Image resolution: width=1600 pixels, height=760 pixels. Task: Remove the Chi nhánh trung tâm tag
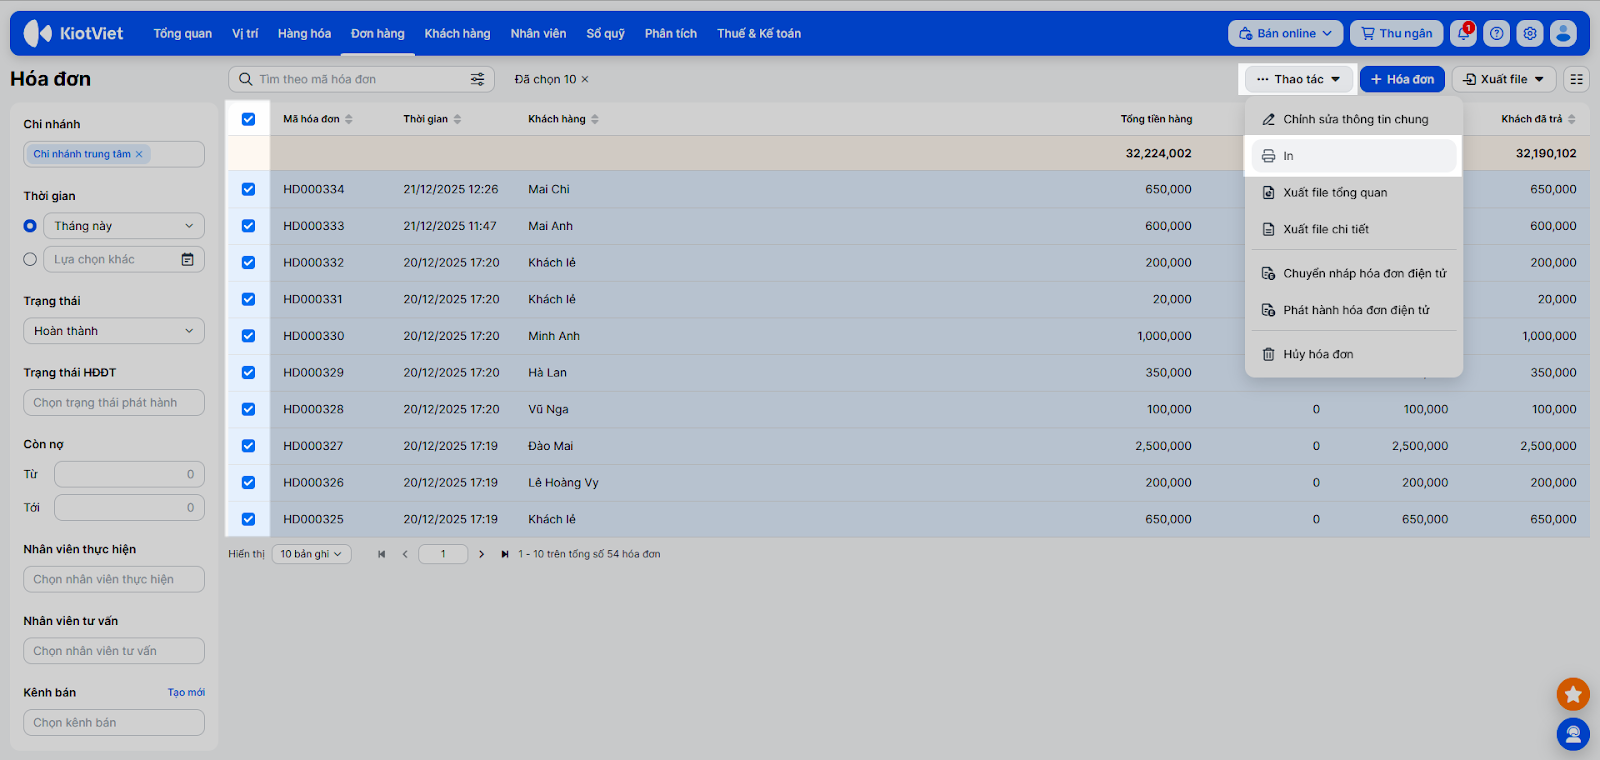click(139, 154)
